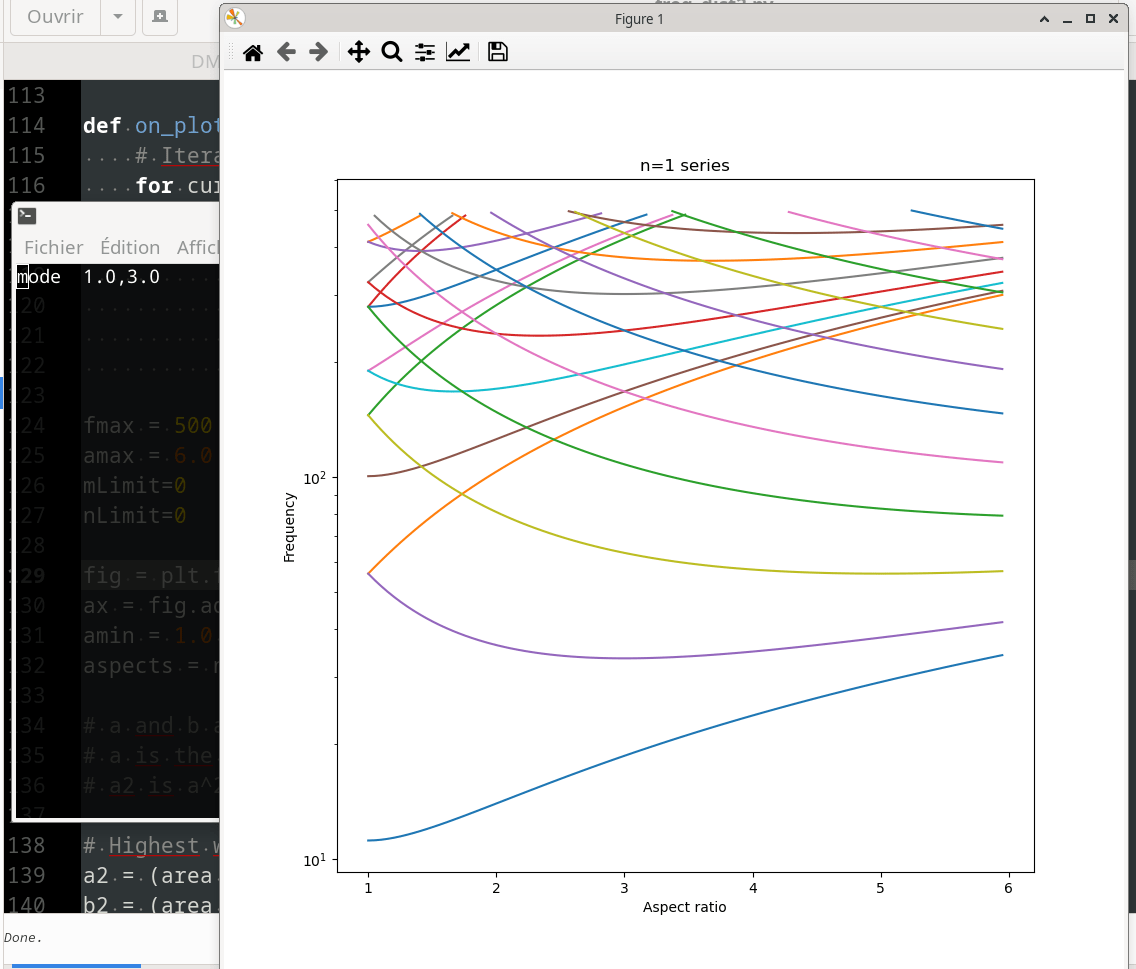Click line number 113 in the editor

coord(27,95)
